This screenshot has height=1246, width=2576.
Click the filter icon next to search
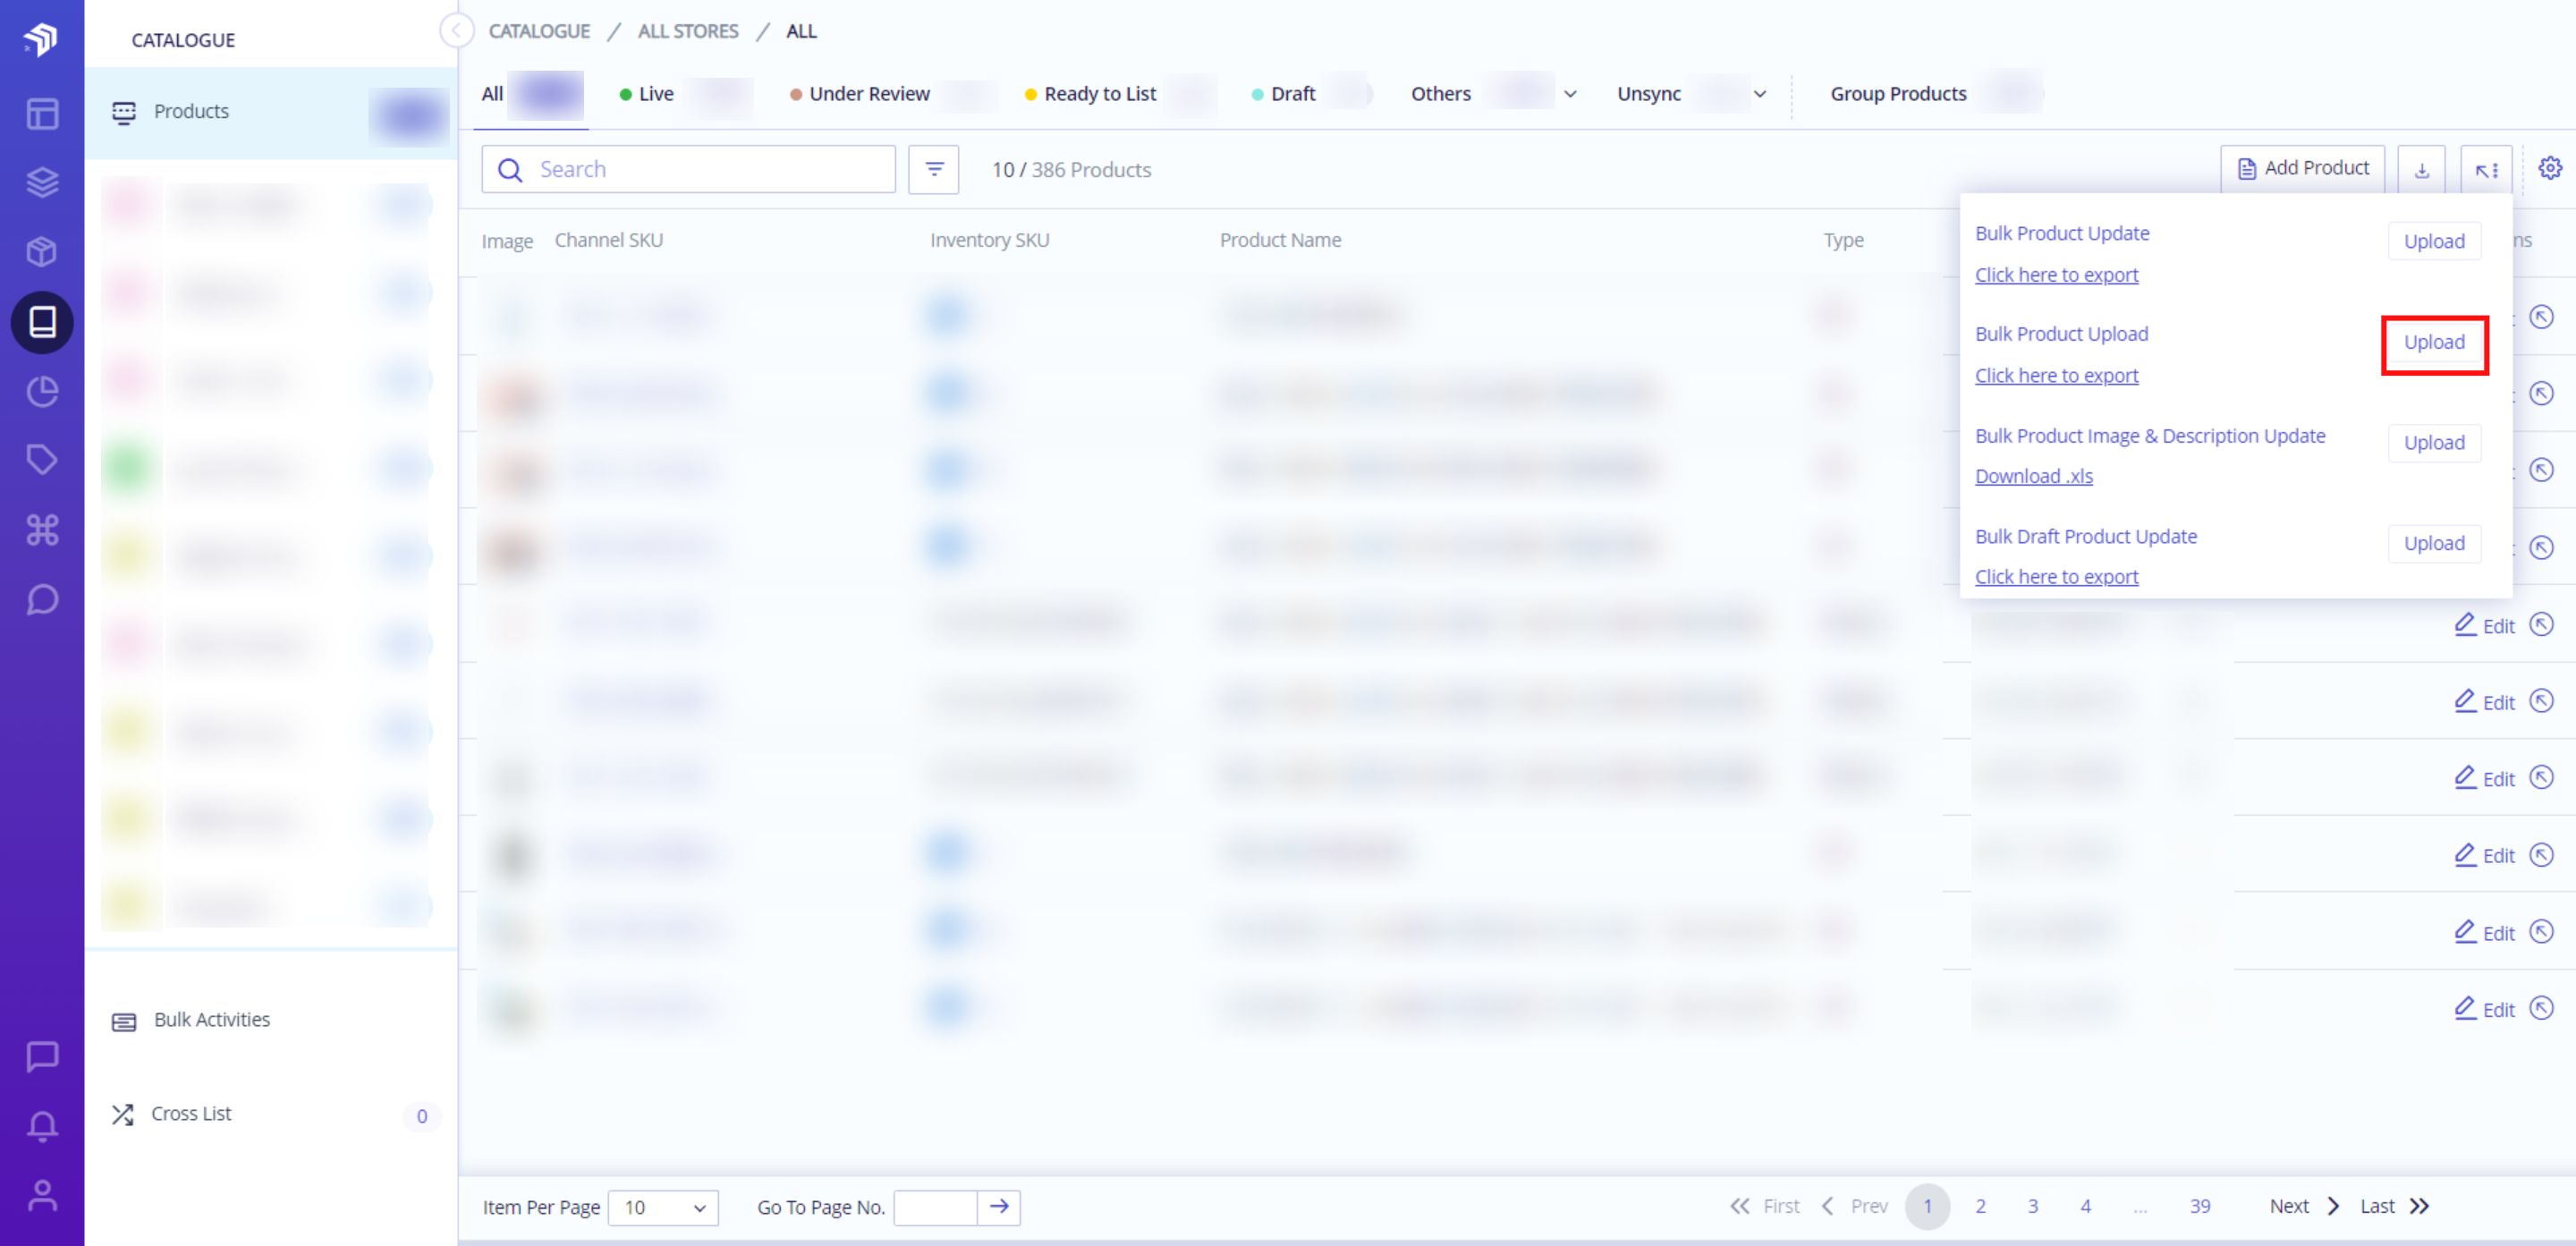click(x=934, y=169)
